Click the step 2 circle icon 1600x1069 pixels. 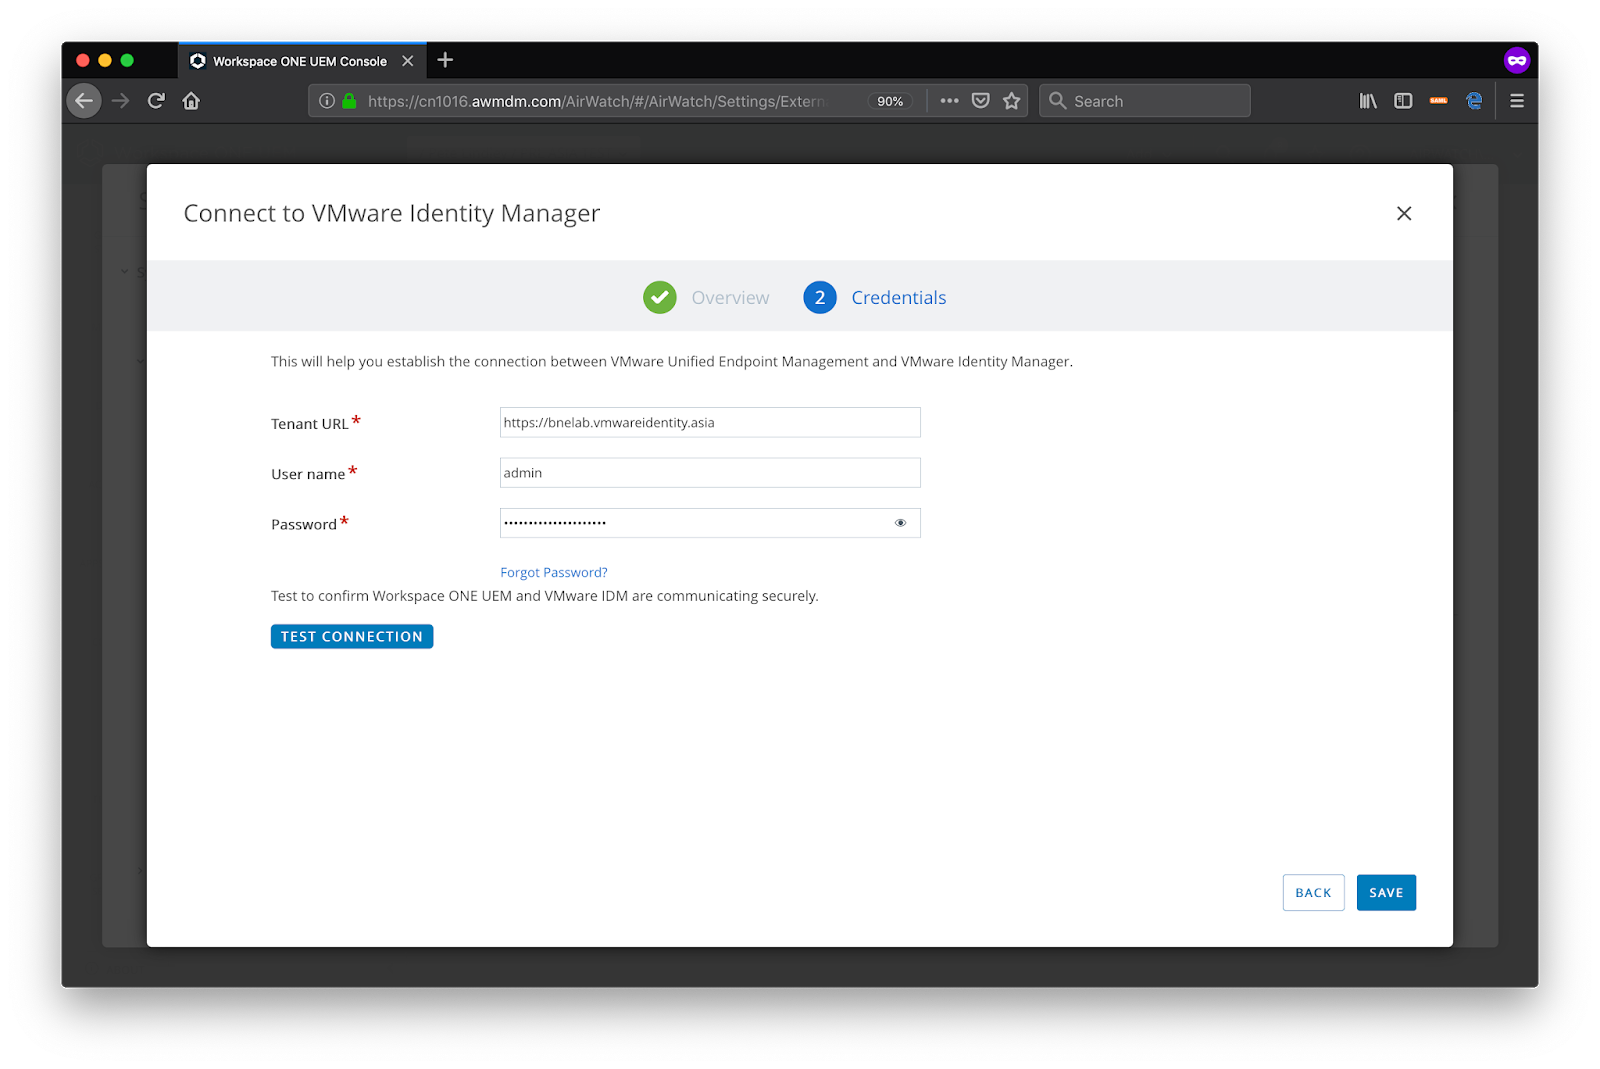coord(820,297)
